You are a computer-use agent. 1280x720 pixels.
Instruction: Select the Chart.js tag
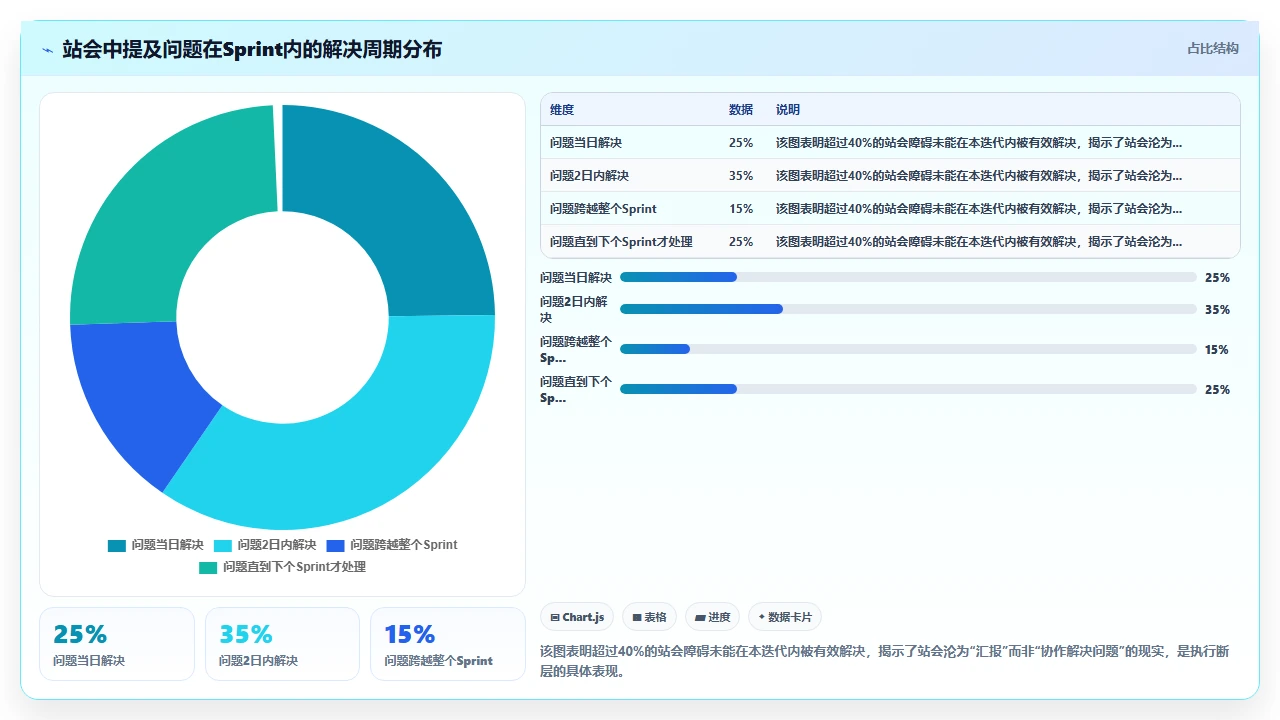577,617
